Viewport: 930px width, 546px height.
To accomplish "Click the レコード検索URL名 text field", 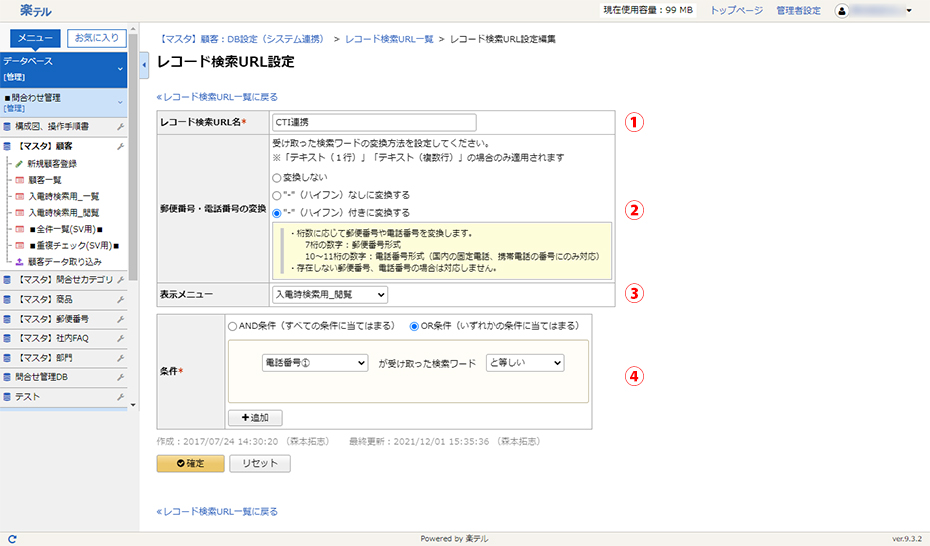I will (375, 122).
